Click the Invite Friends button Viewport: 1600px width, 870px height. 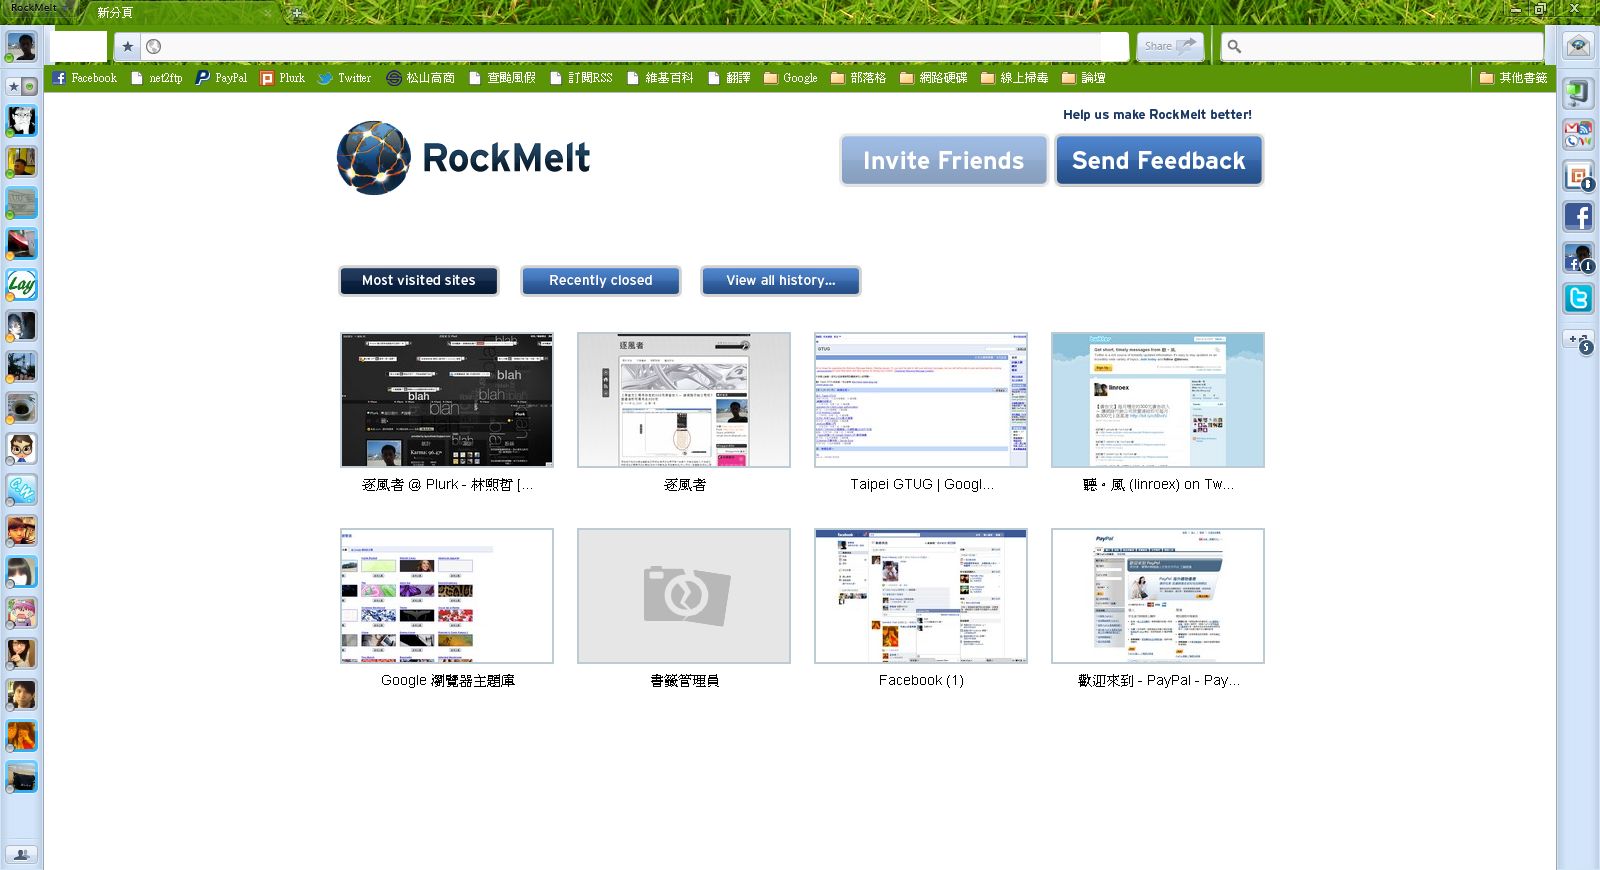(x=943, y=161)
